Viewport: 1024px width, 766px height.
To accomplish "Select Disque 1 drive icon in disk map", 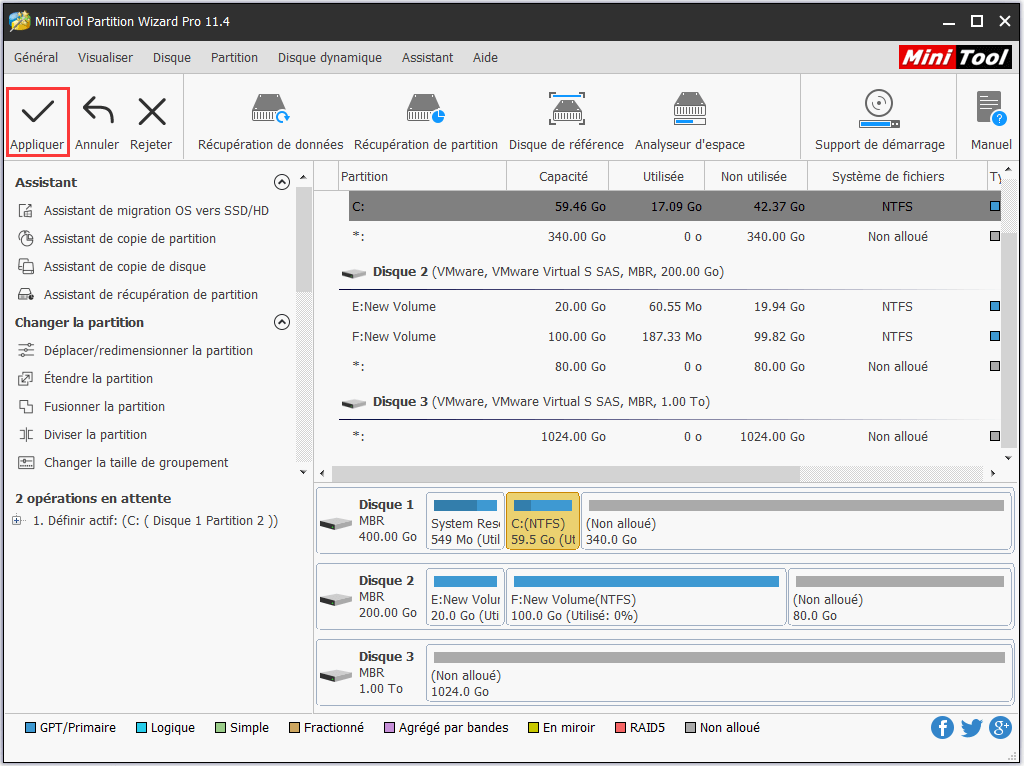I will 336,523.
